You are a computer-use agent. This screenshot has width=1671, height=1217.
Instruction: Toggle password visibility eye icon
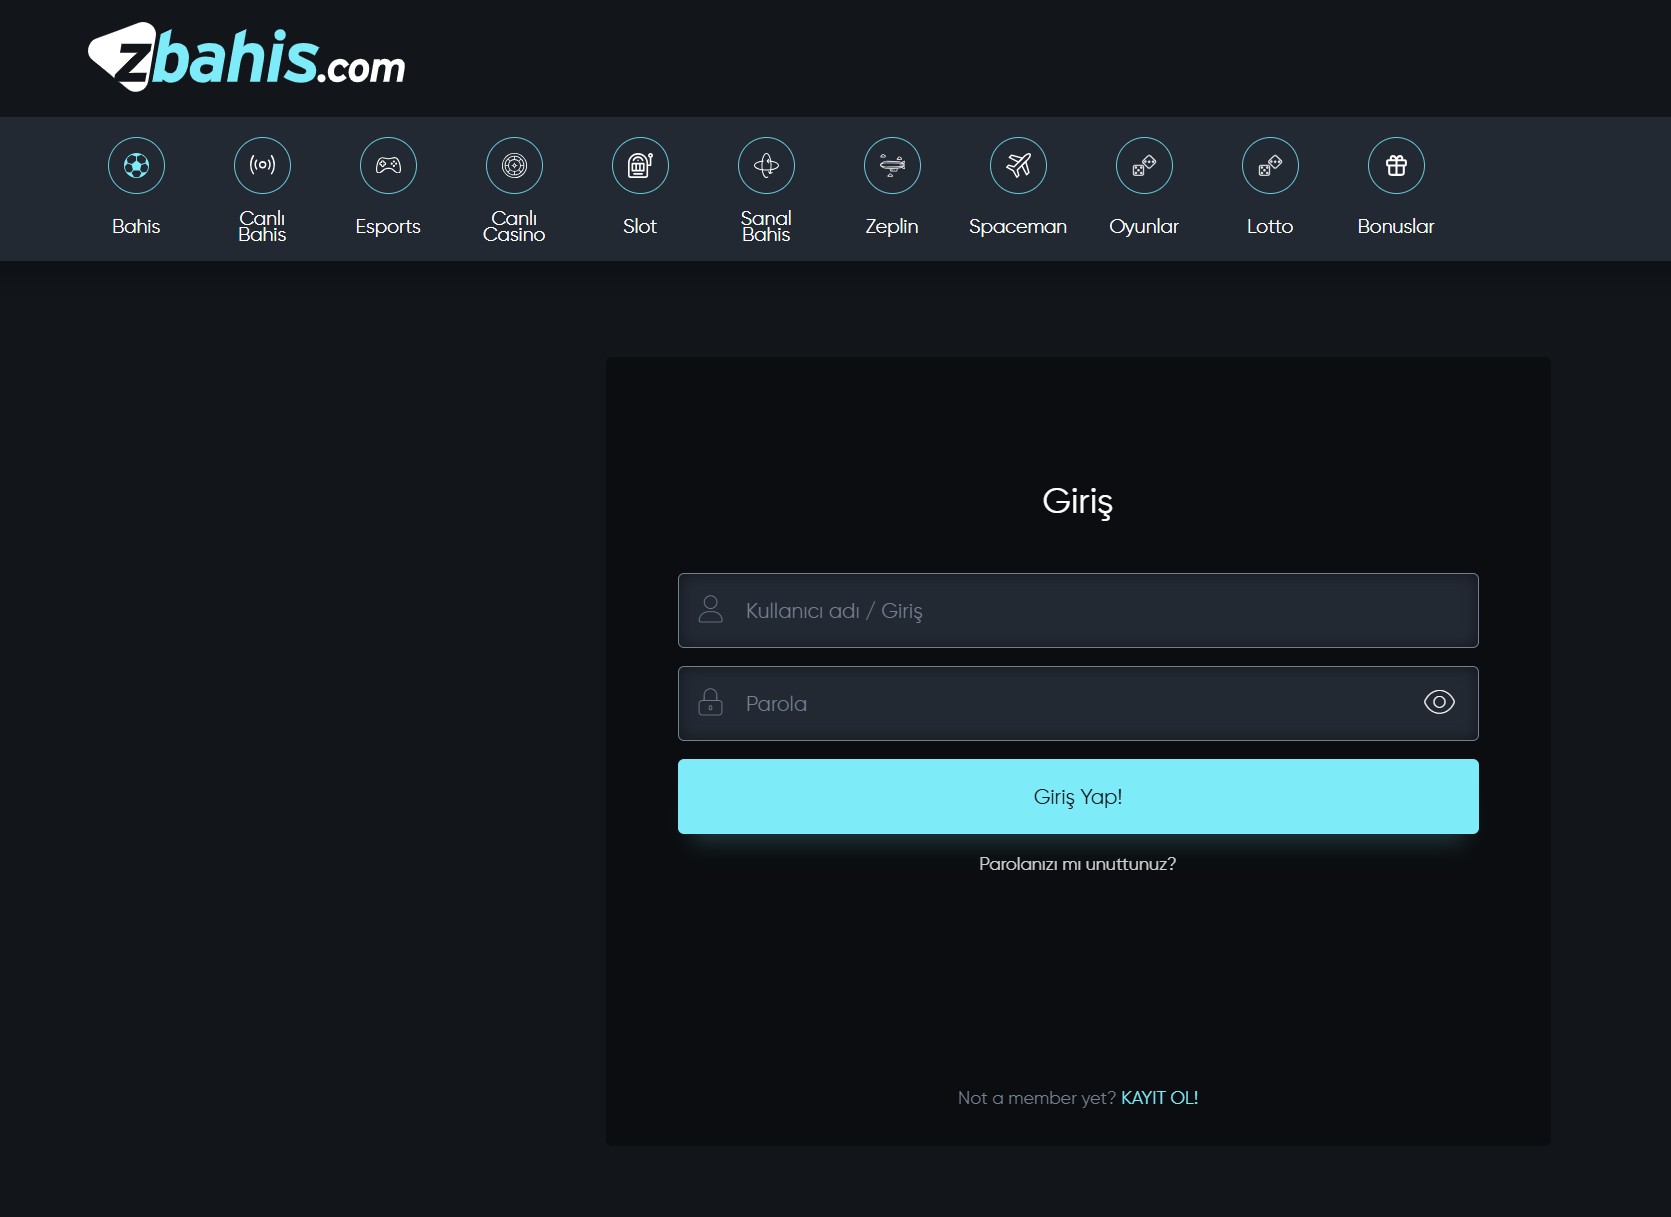click(1438, 702)
